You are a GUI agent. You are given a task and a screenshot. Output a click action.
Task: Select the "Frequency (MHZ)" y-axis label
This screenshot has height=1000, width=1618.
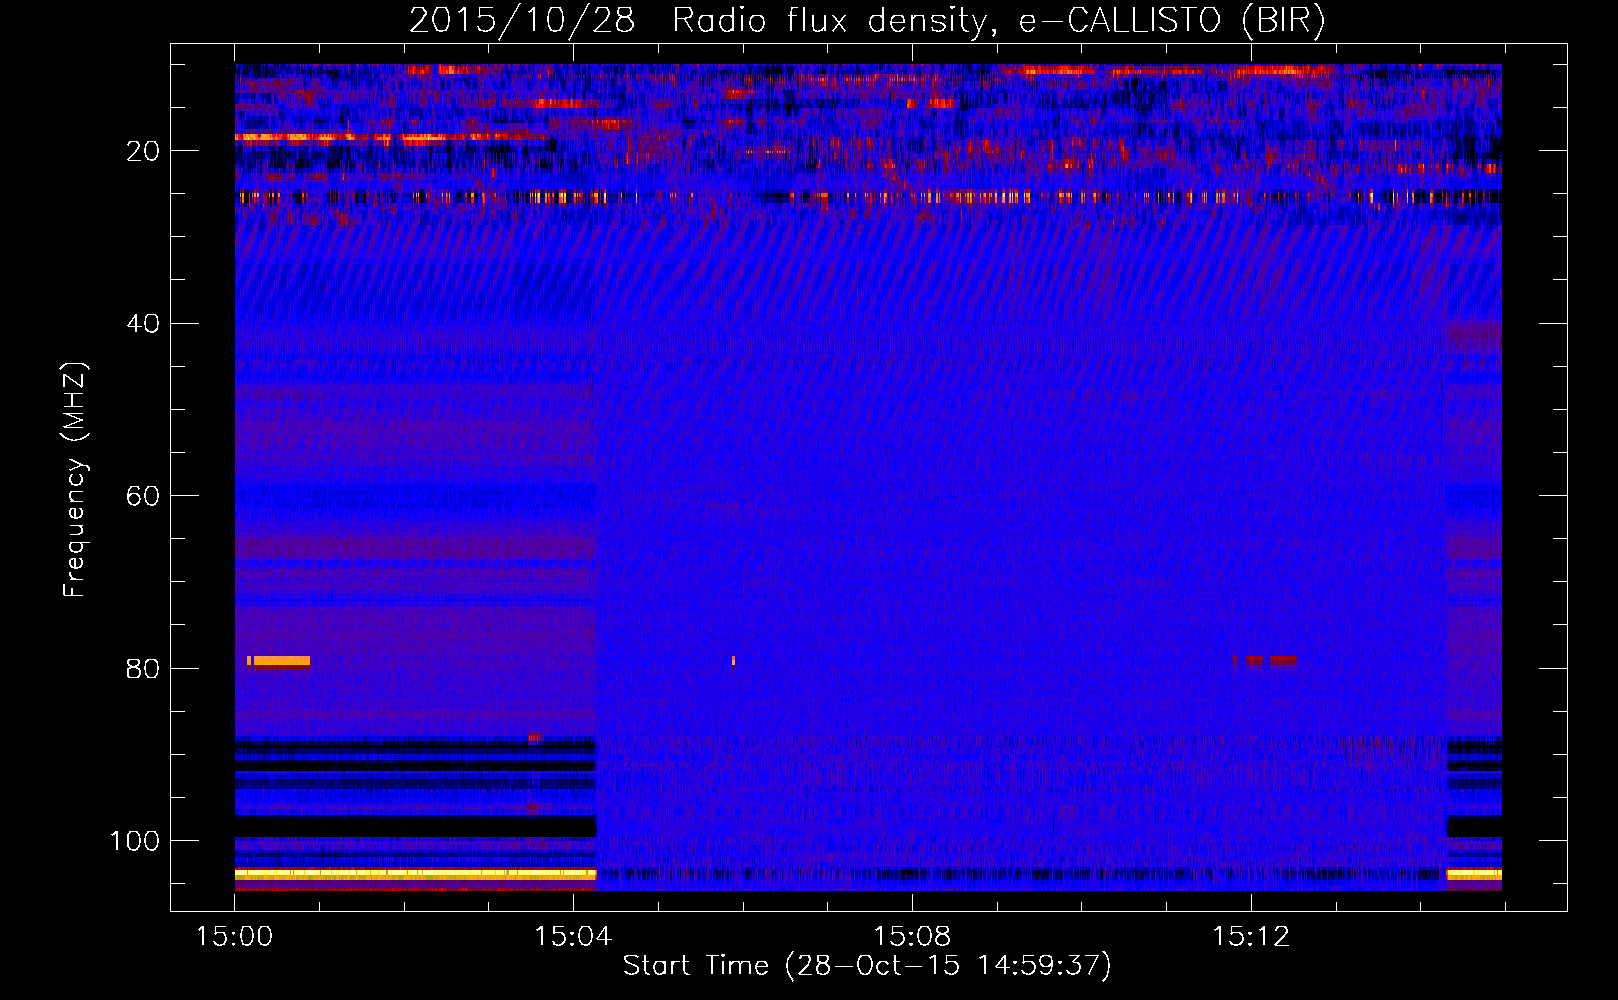pos(75,480)
